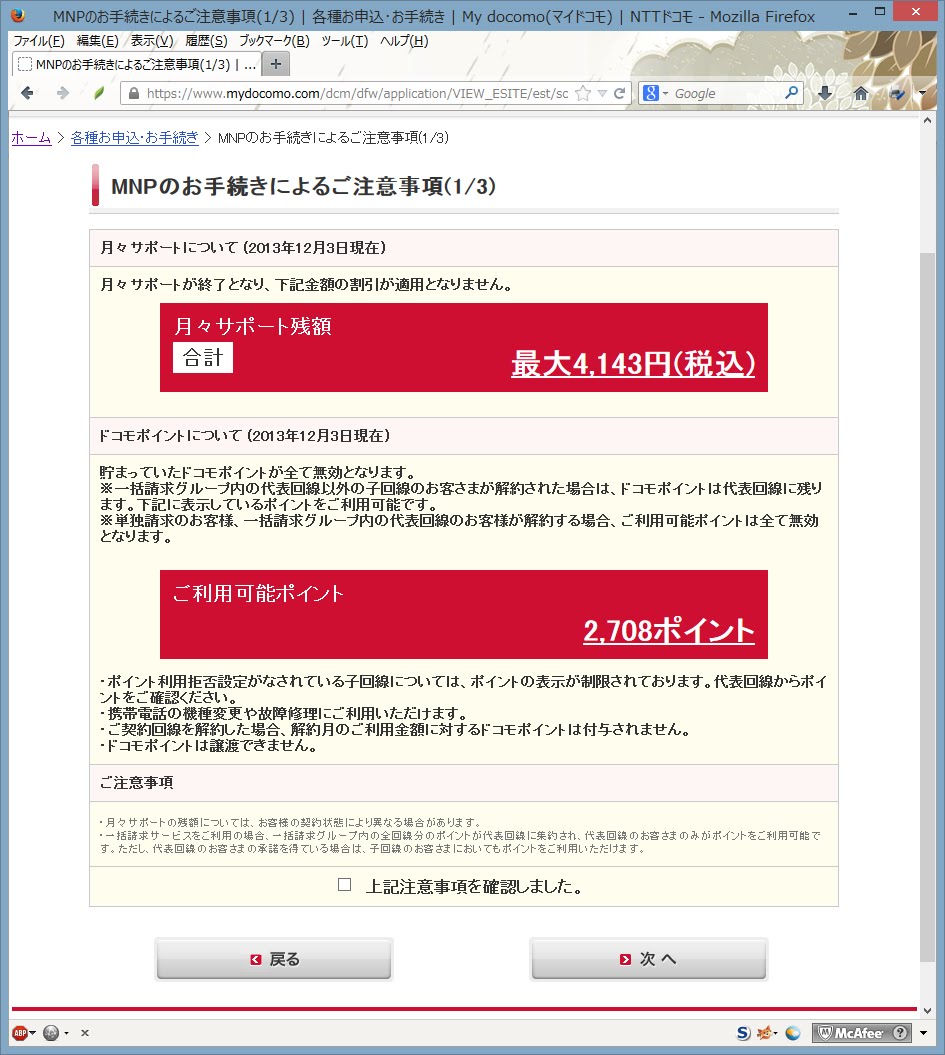The width and height of the screenshot is (945, 1055).
Task: Go back with the browser Back arrow
Action: point(27,93)
